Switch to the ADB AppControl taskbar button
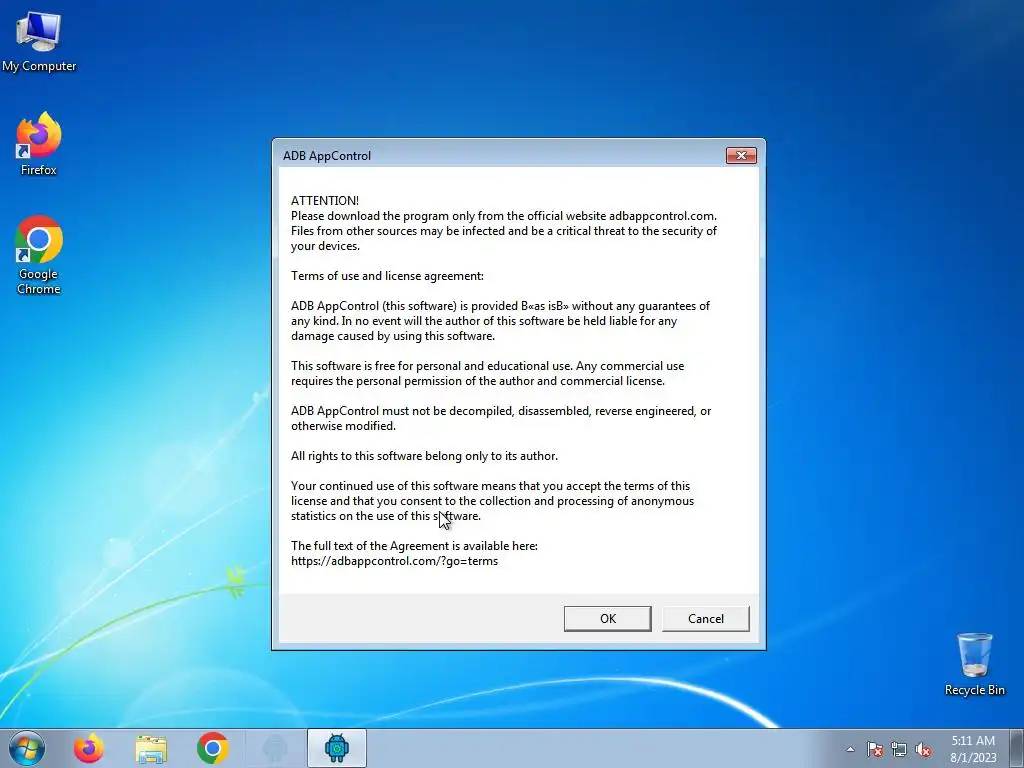 337,748
